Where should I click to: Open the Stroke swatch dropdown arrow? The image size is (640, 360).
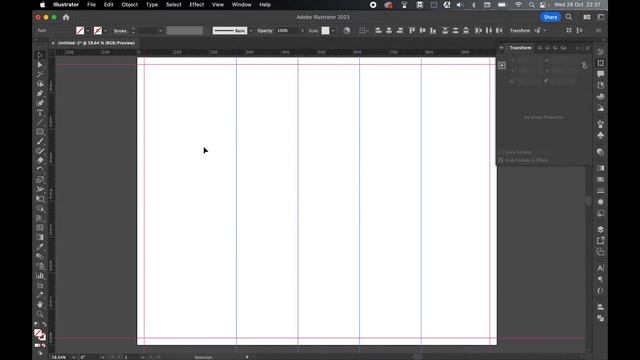105,31
